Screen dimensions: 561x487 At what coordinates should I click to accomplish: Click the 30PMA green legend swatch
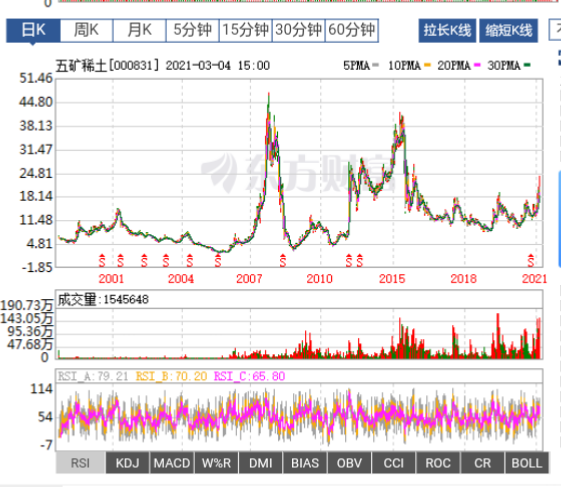point(527,65)
